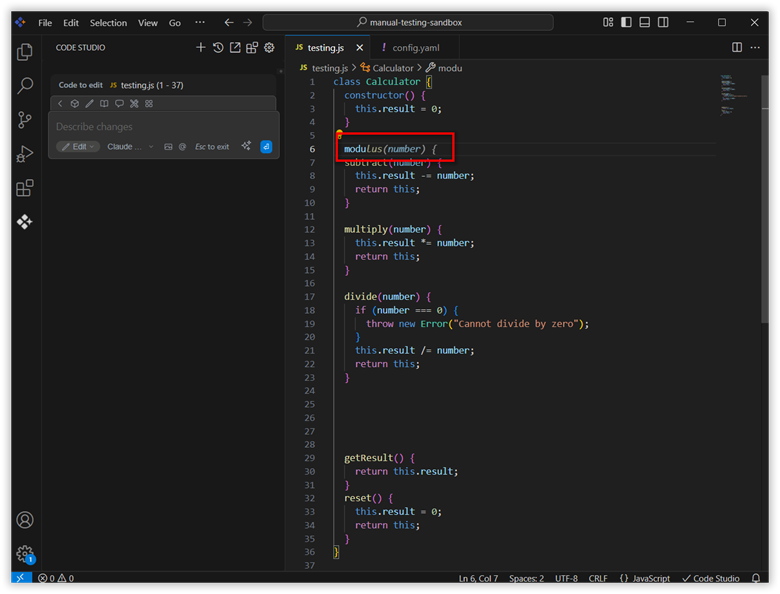
Task: Open Code Studio settings gear
Action: tap(269, 48)
